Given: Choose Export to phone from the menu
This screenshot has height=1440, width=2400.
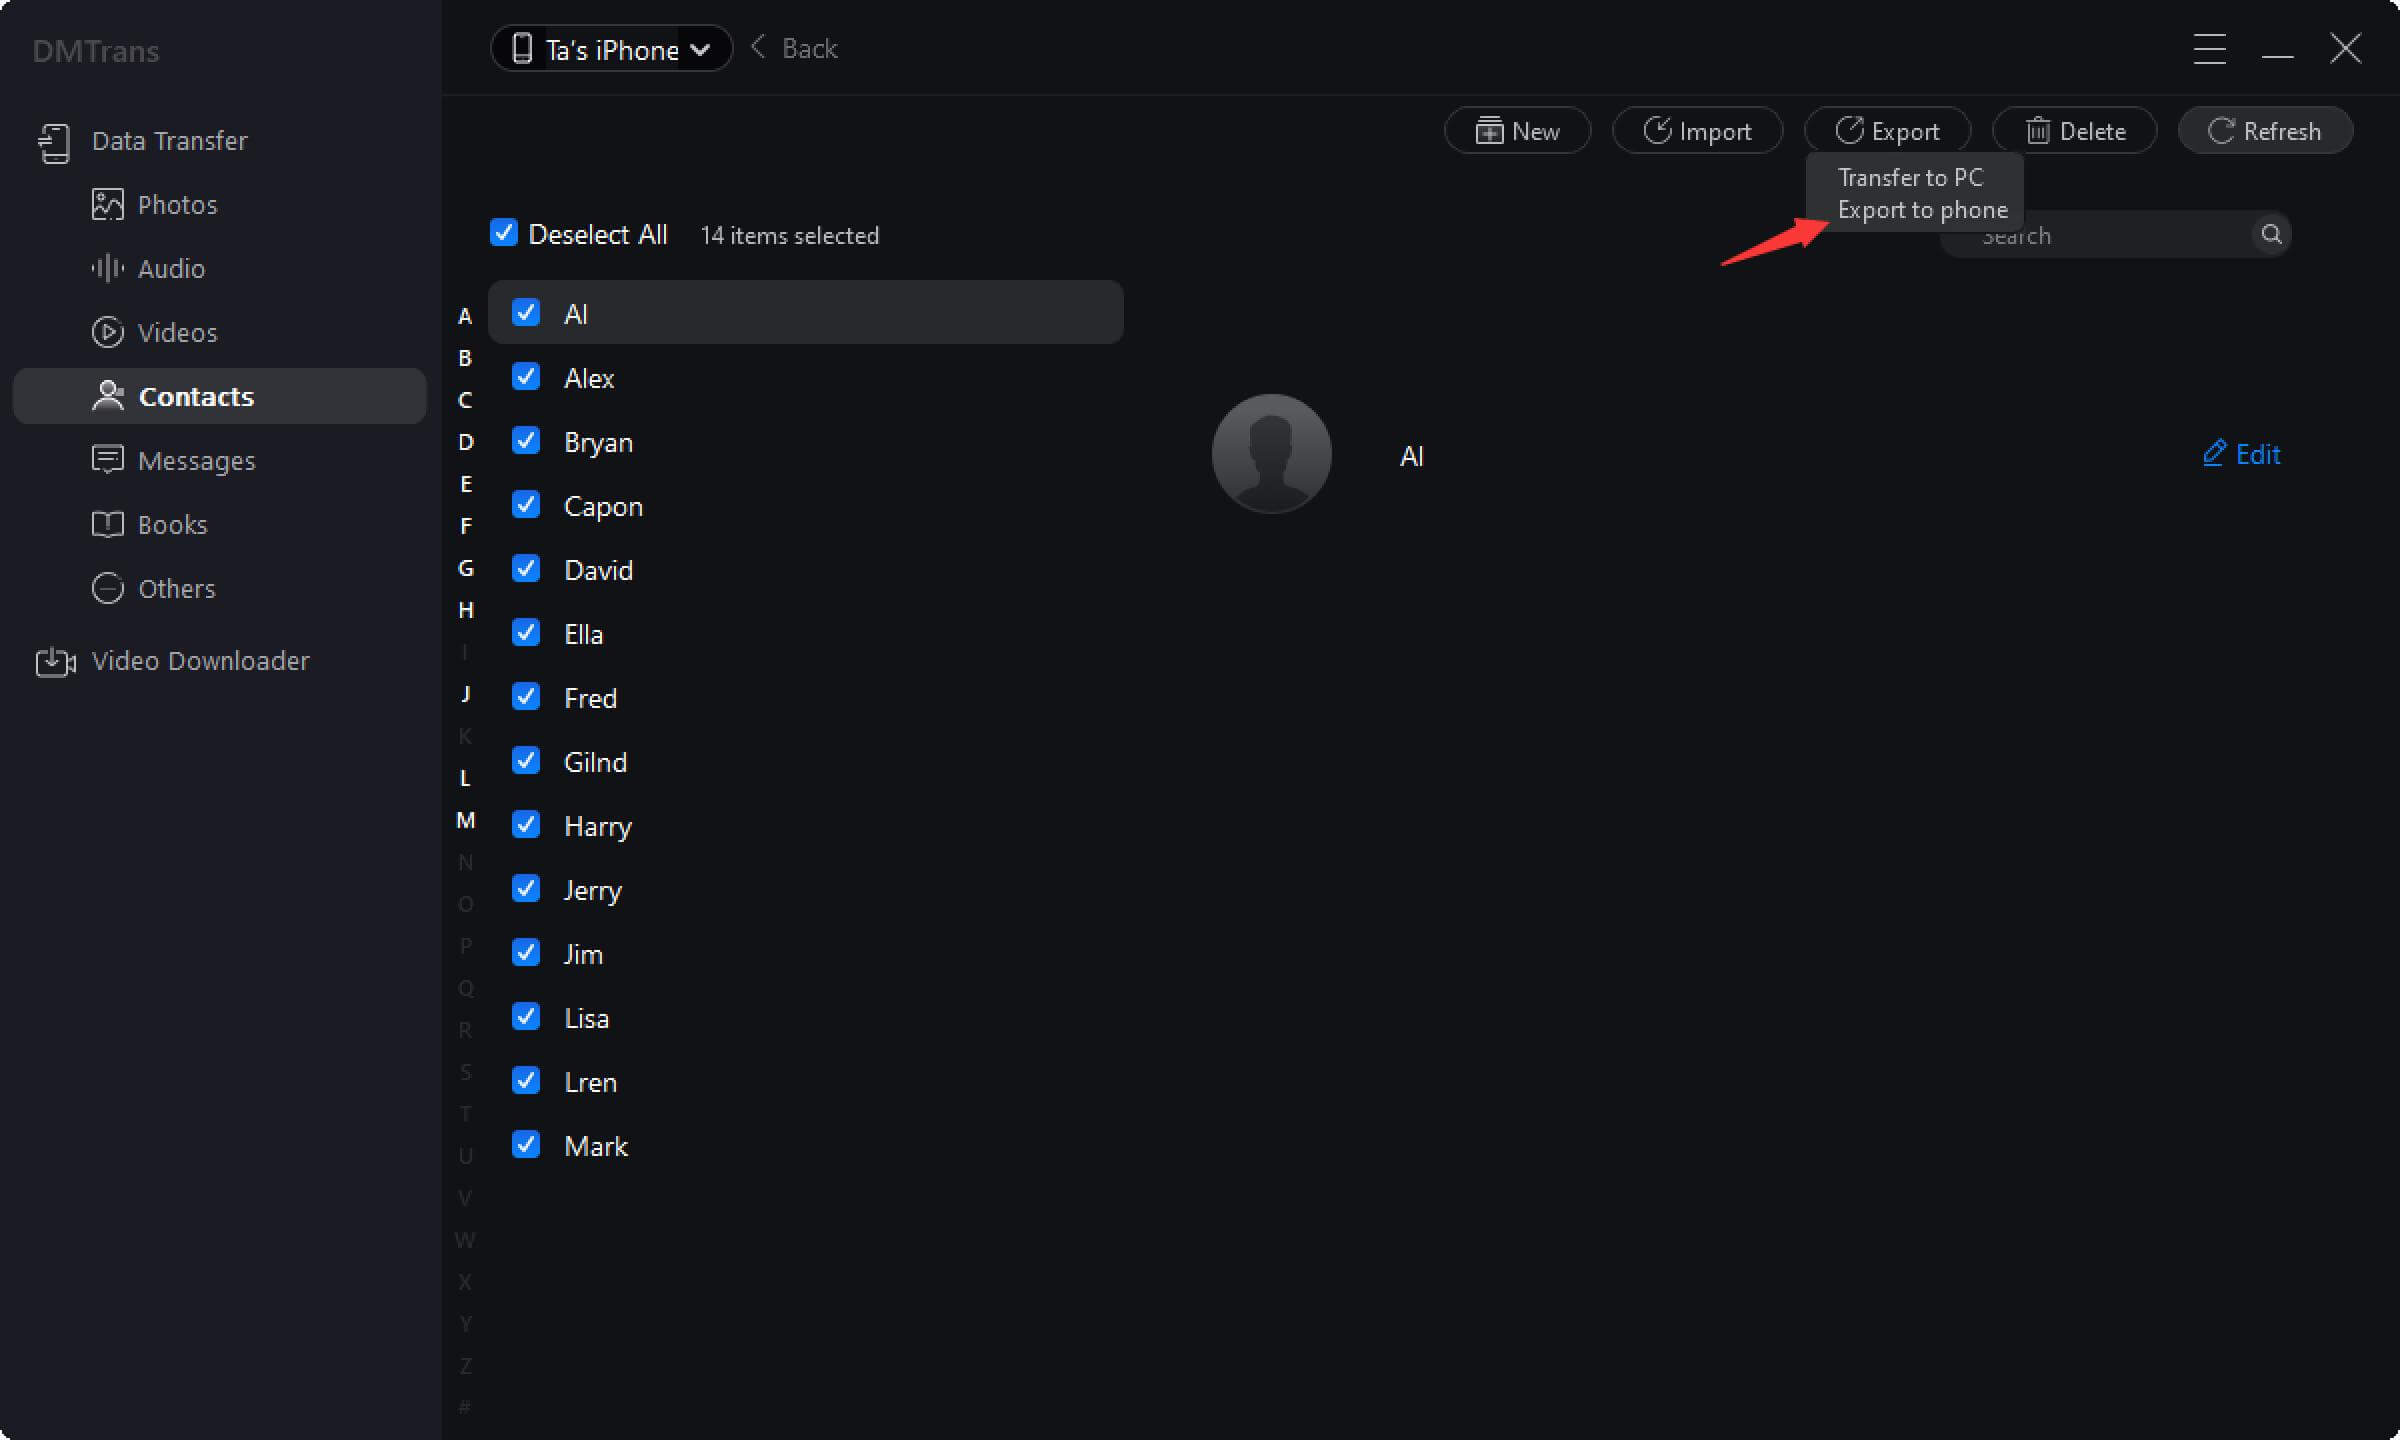Looking at the screenshot, I should pos(1922,209).
